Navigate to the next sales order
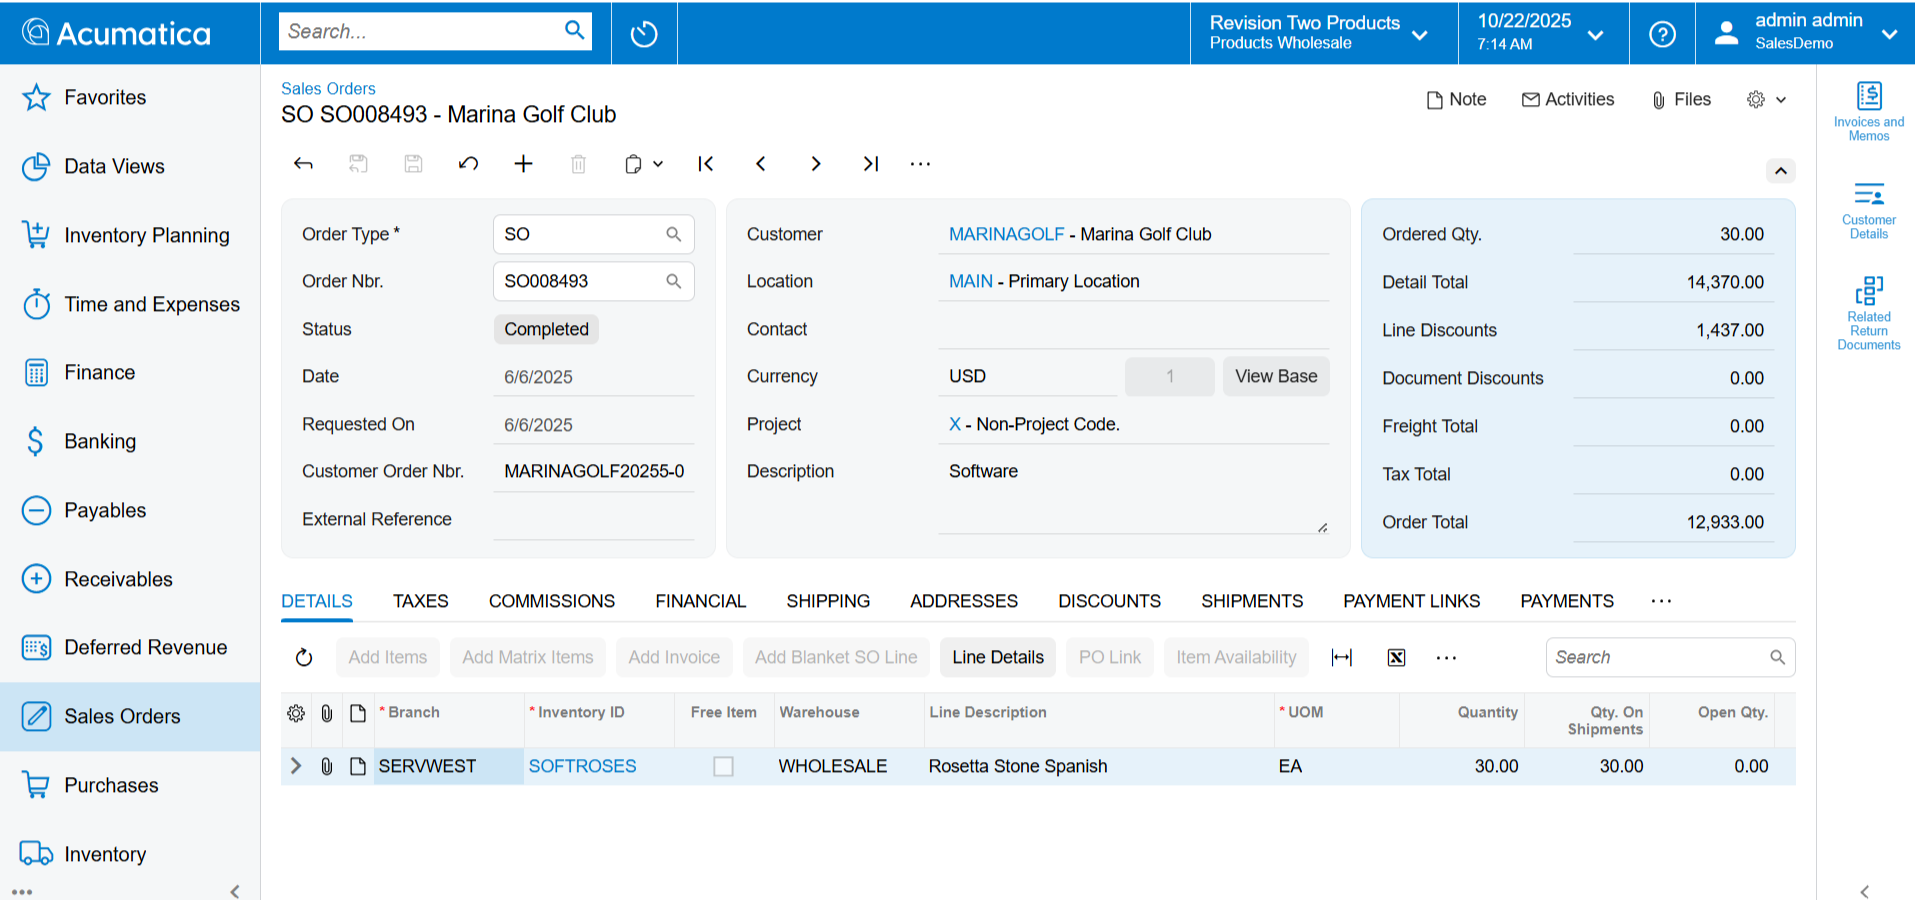Screen dimensions: 1915x900 [x=816, y=164]
